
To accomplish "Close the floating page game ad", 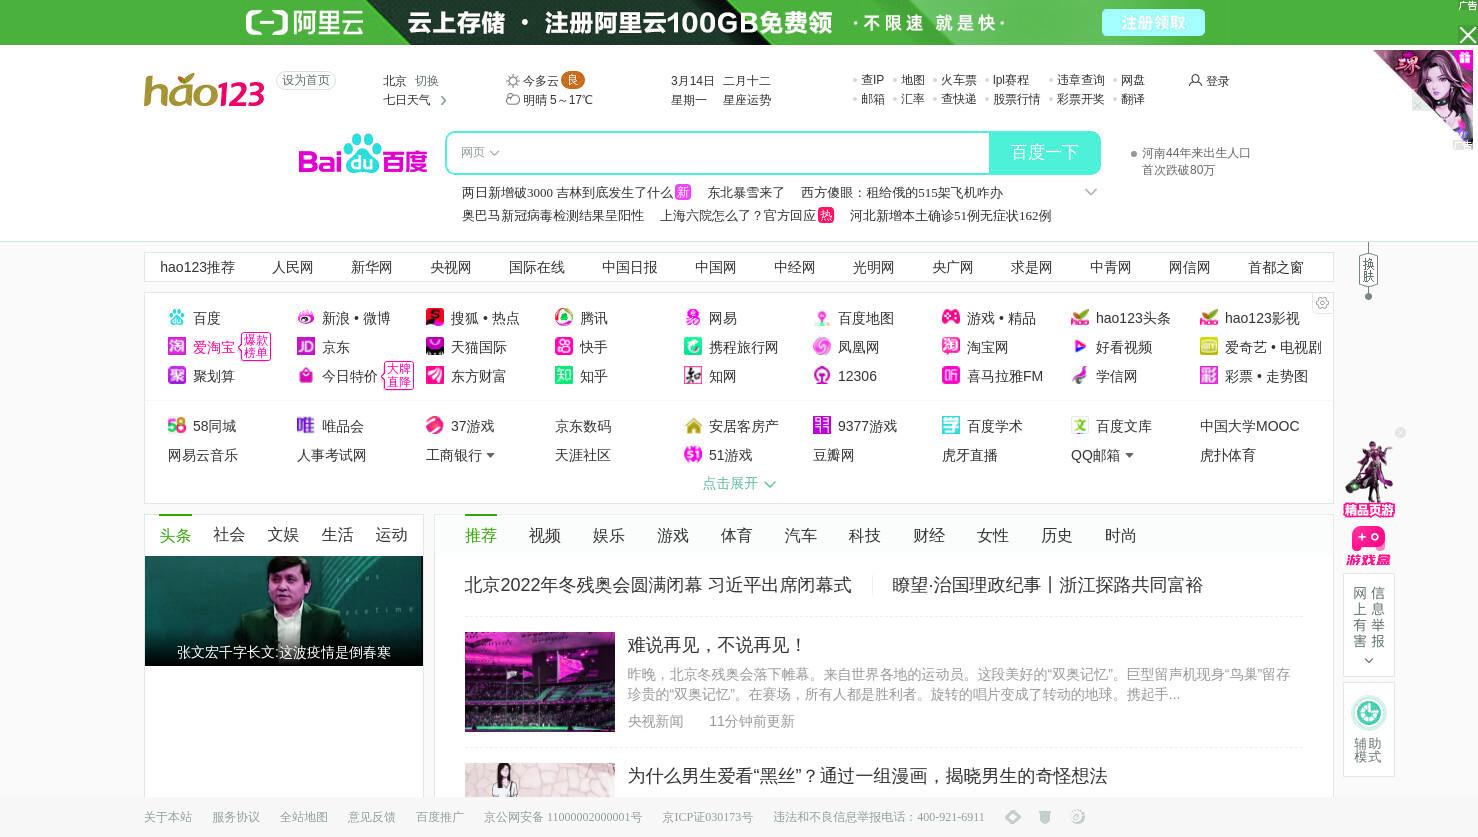I will pyautogui.click(x=1400, y=433).
